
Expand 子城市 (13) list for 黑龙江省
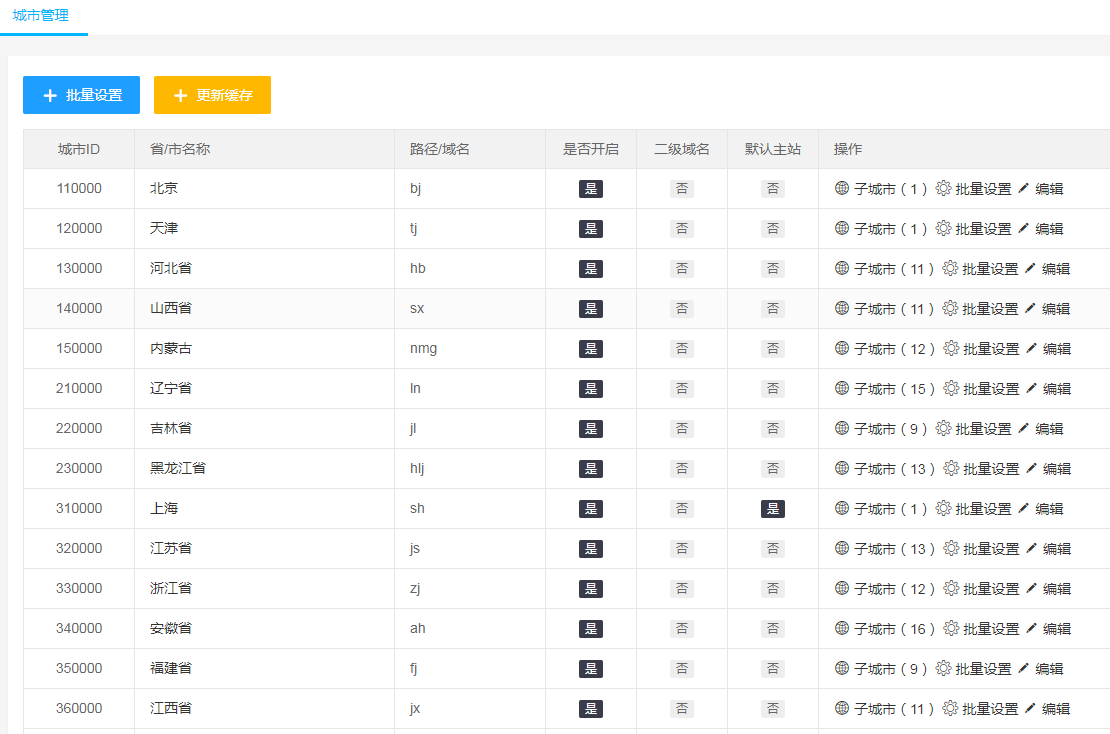(x=894, y=469)
